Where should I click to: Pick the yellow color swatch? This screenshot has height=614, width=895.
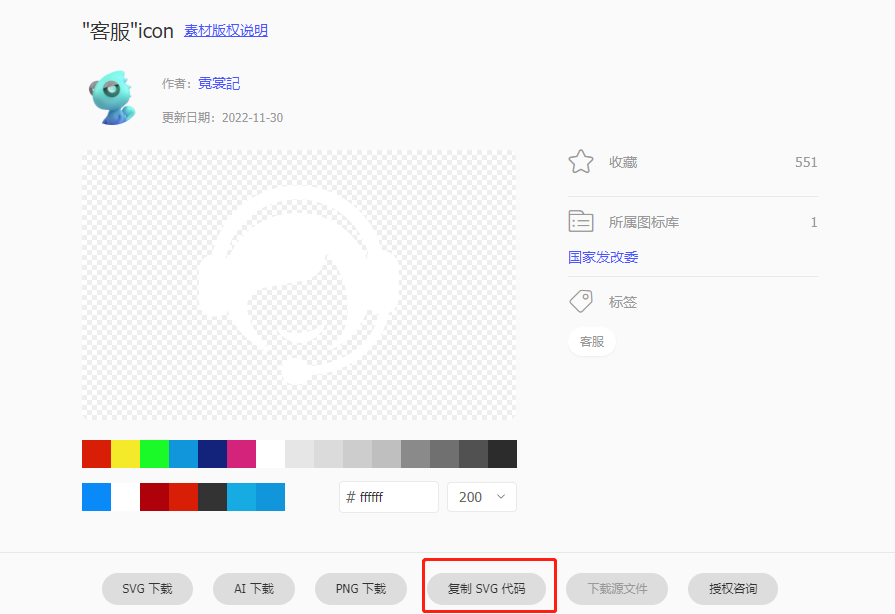pos(125,454)
